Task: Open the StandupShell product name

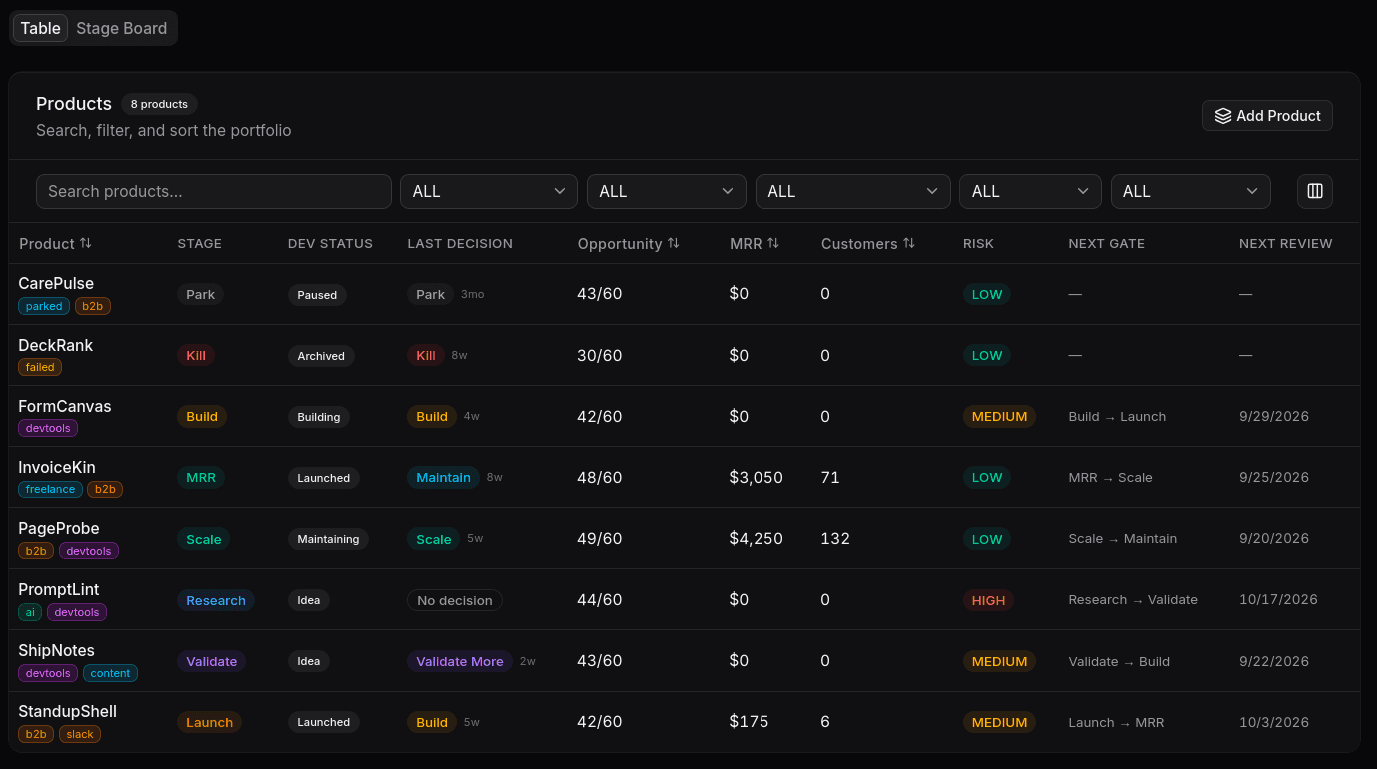Action: coord(68,711)
